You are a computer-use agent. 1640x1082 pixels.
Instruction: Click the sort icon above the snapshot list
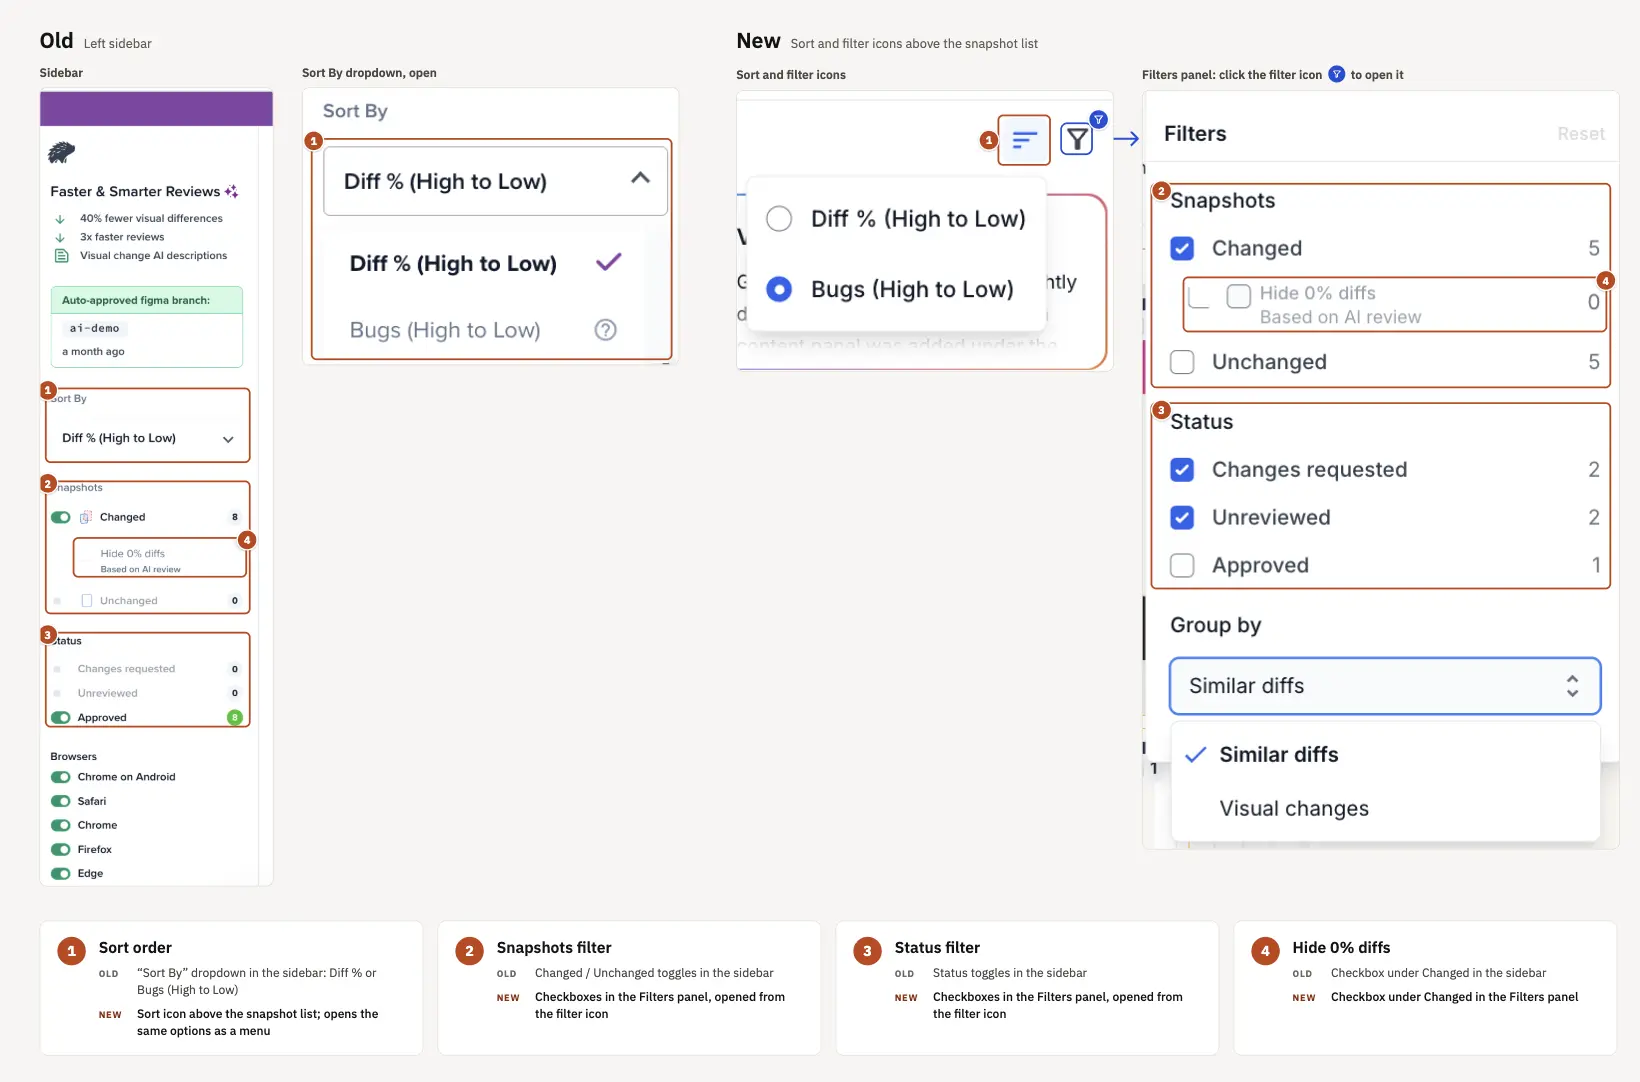[1024, 140]
